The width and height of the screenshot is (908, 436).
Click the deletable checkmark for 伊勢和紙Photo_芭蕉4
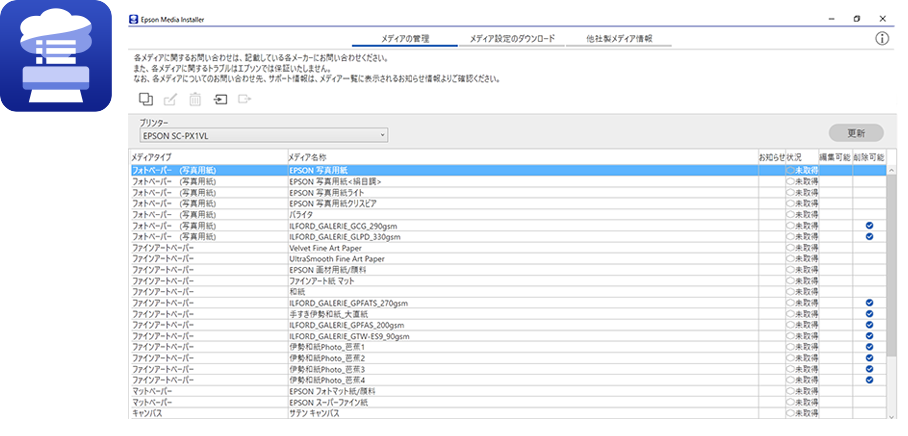[x=869, y=380]
